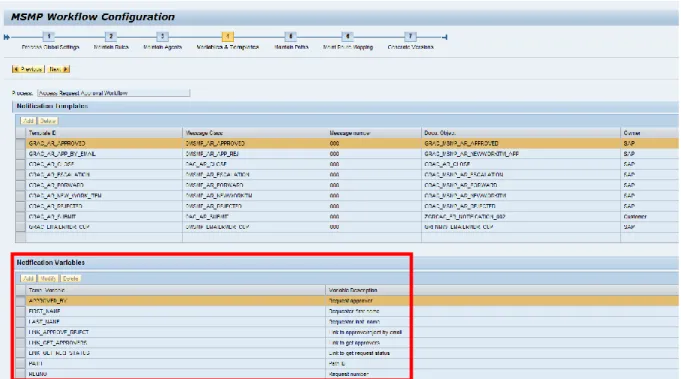Click the roadmap start arrow icon
681x379 pixels.
click(7, 37)
